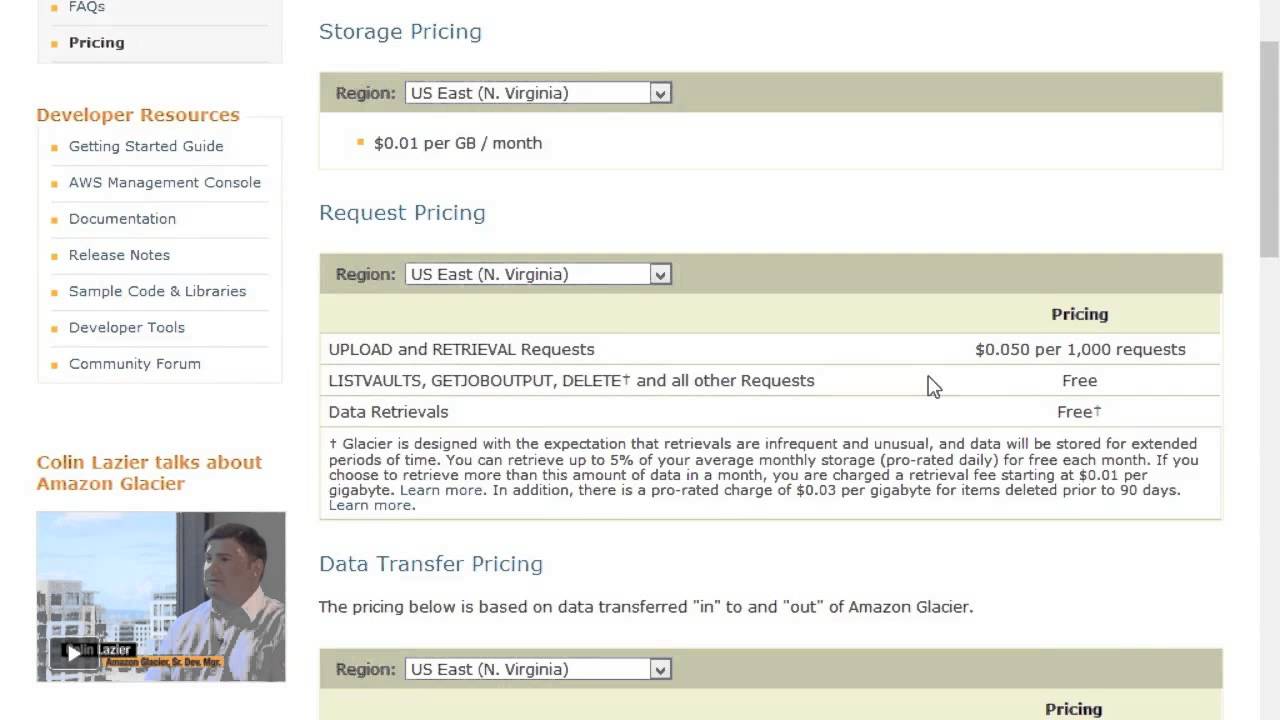Open Data Transfer Pricing region dropdown
This screenshot has width=1280, height=720.
coord(538,669)
